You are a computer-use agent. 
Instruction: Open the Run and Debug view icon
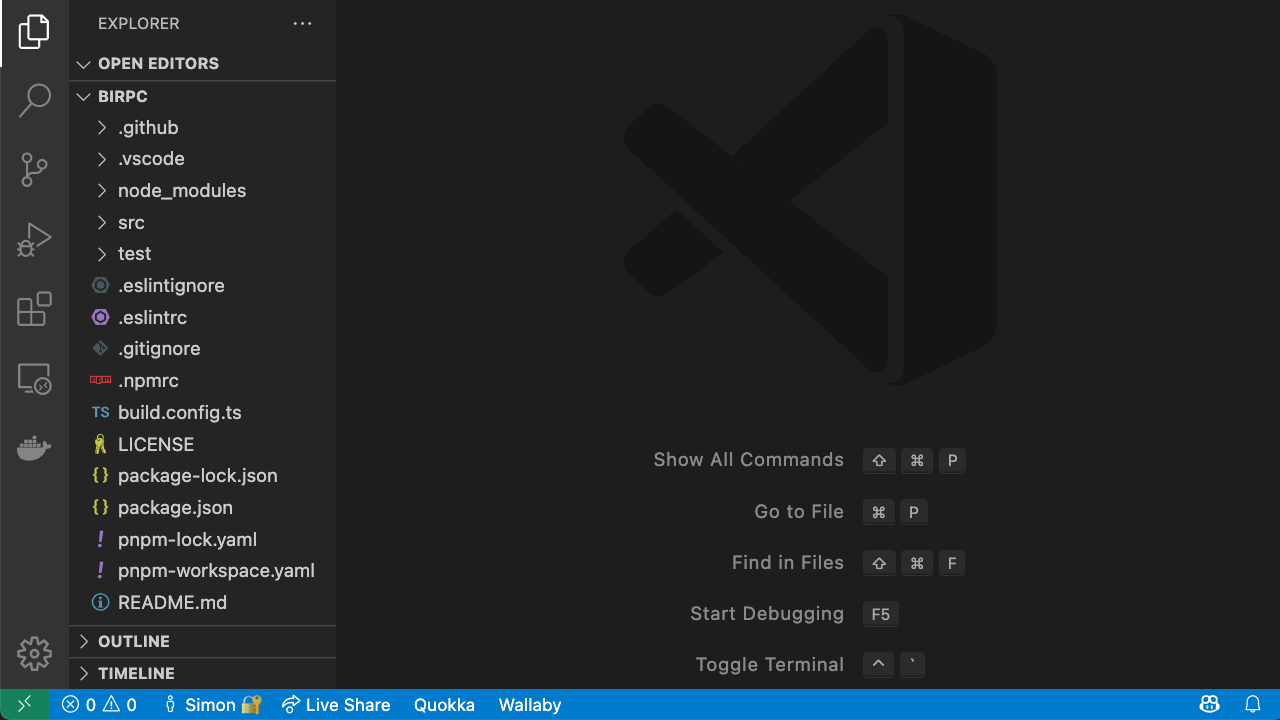coord(34,240)
